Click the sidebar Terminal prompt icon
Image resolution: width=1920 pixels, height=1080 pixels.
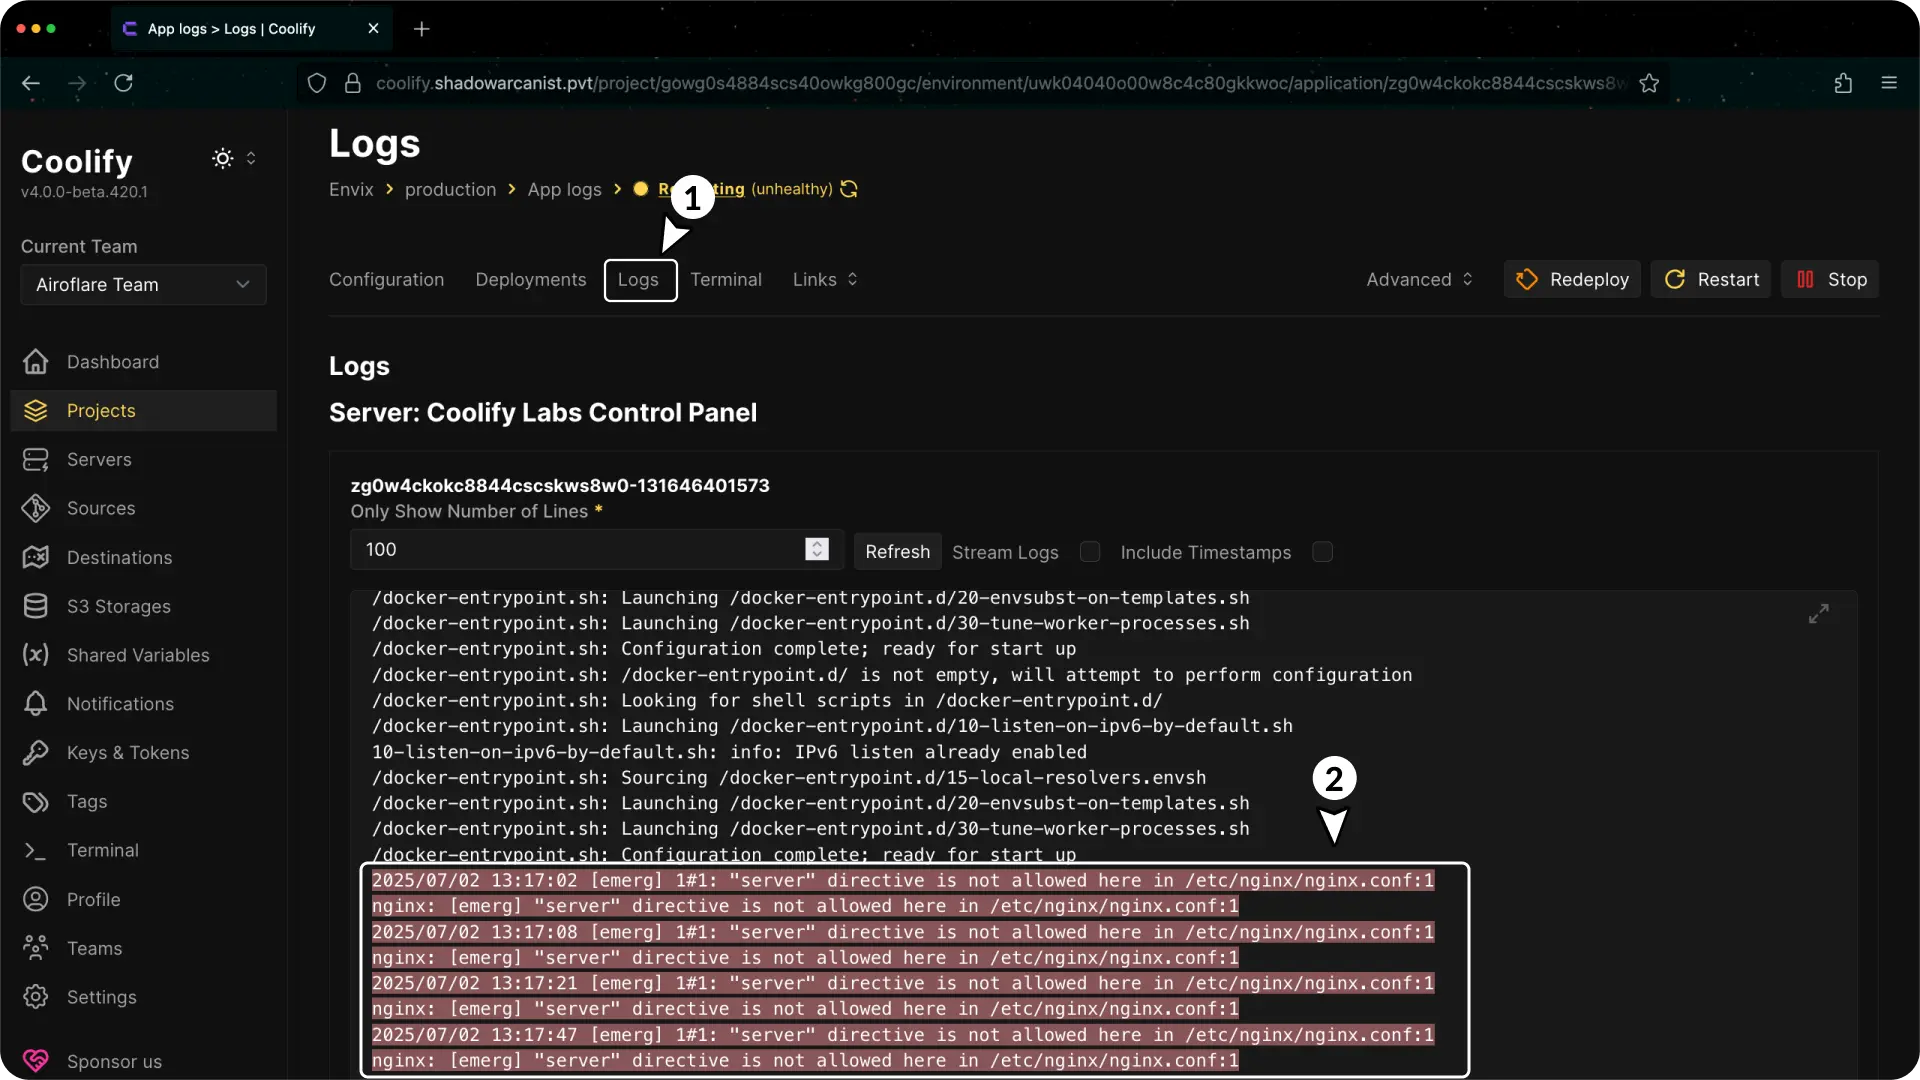[36, 851]
